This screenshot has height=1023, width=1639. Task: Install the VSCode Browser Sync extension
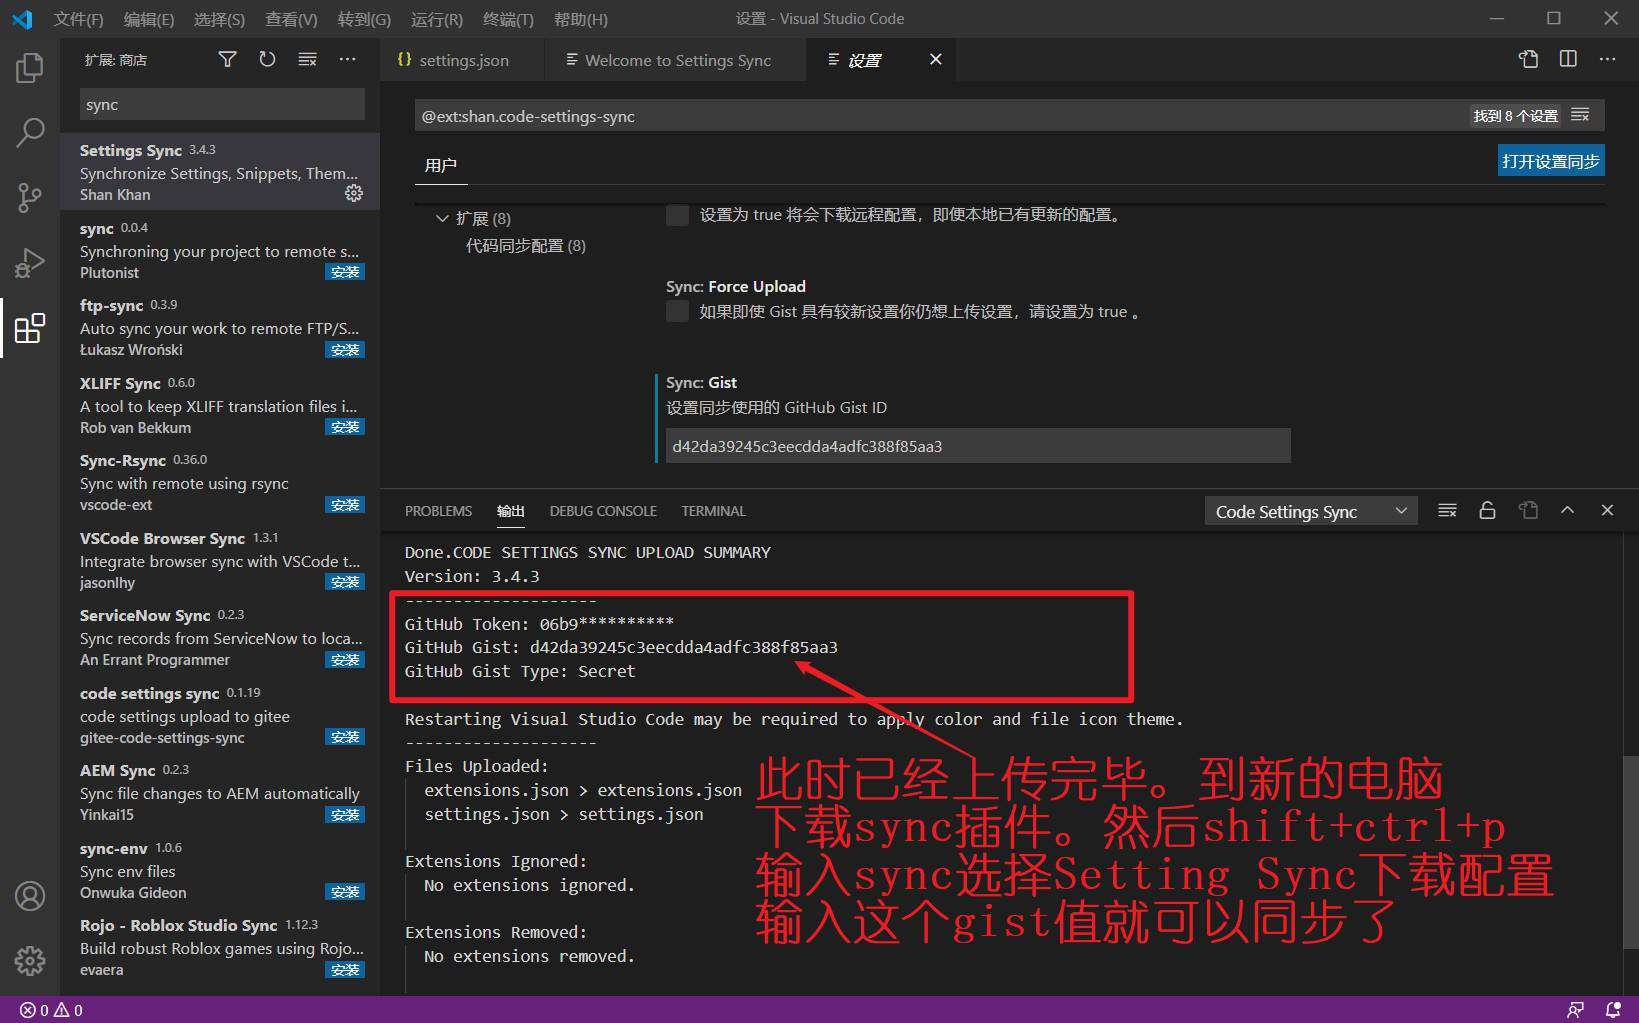tap(345, 582)
